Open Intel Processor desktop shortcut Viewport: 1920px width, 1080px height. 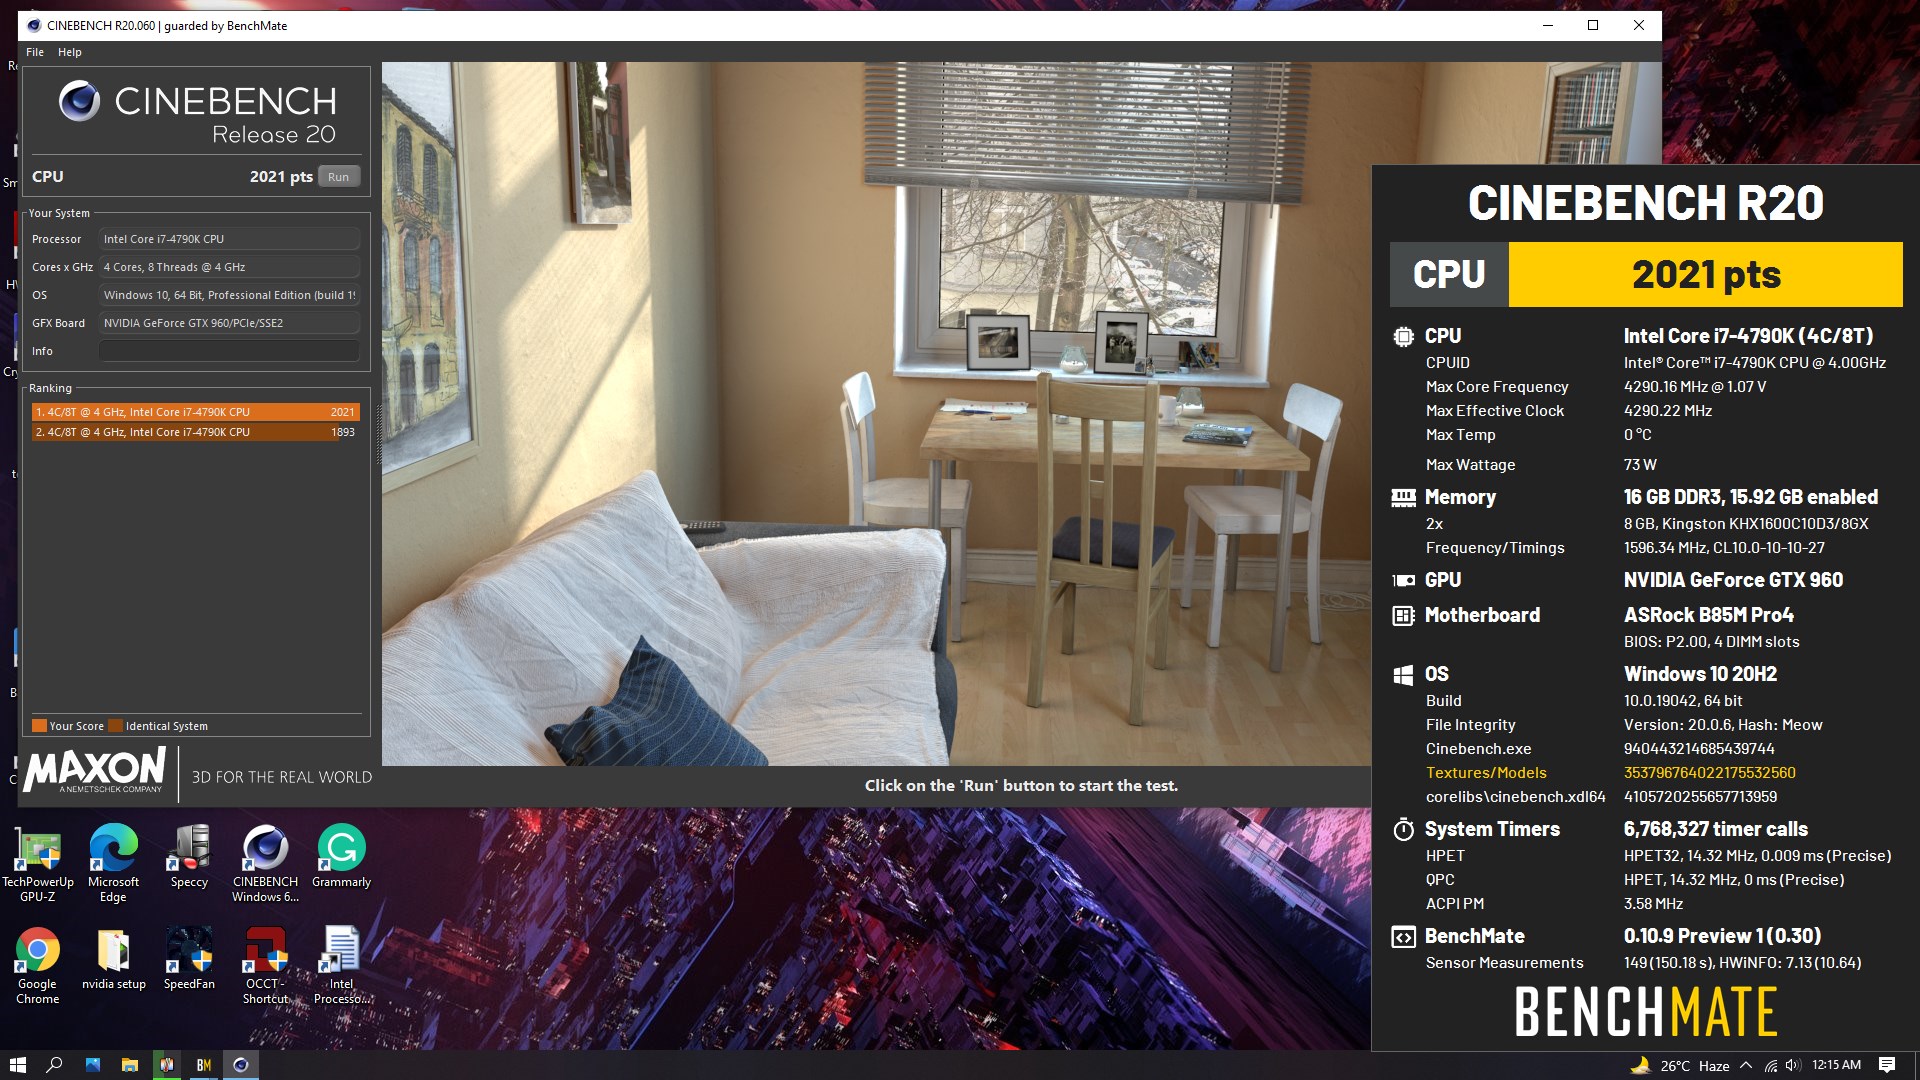(341, 965)
